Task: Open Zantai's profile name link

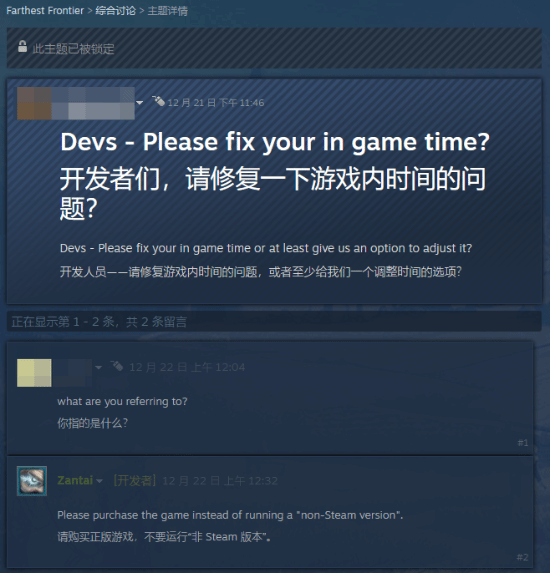Action: (x=75, y=480)
